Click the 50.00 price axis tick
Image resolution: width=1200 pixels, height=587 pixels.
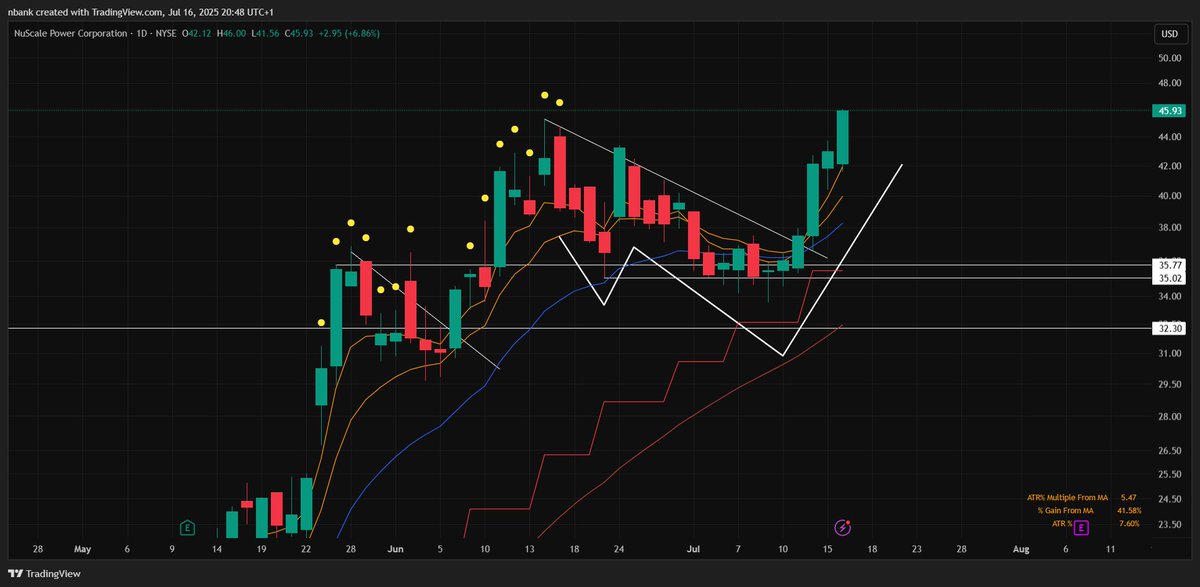1169,58
